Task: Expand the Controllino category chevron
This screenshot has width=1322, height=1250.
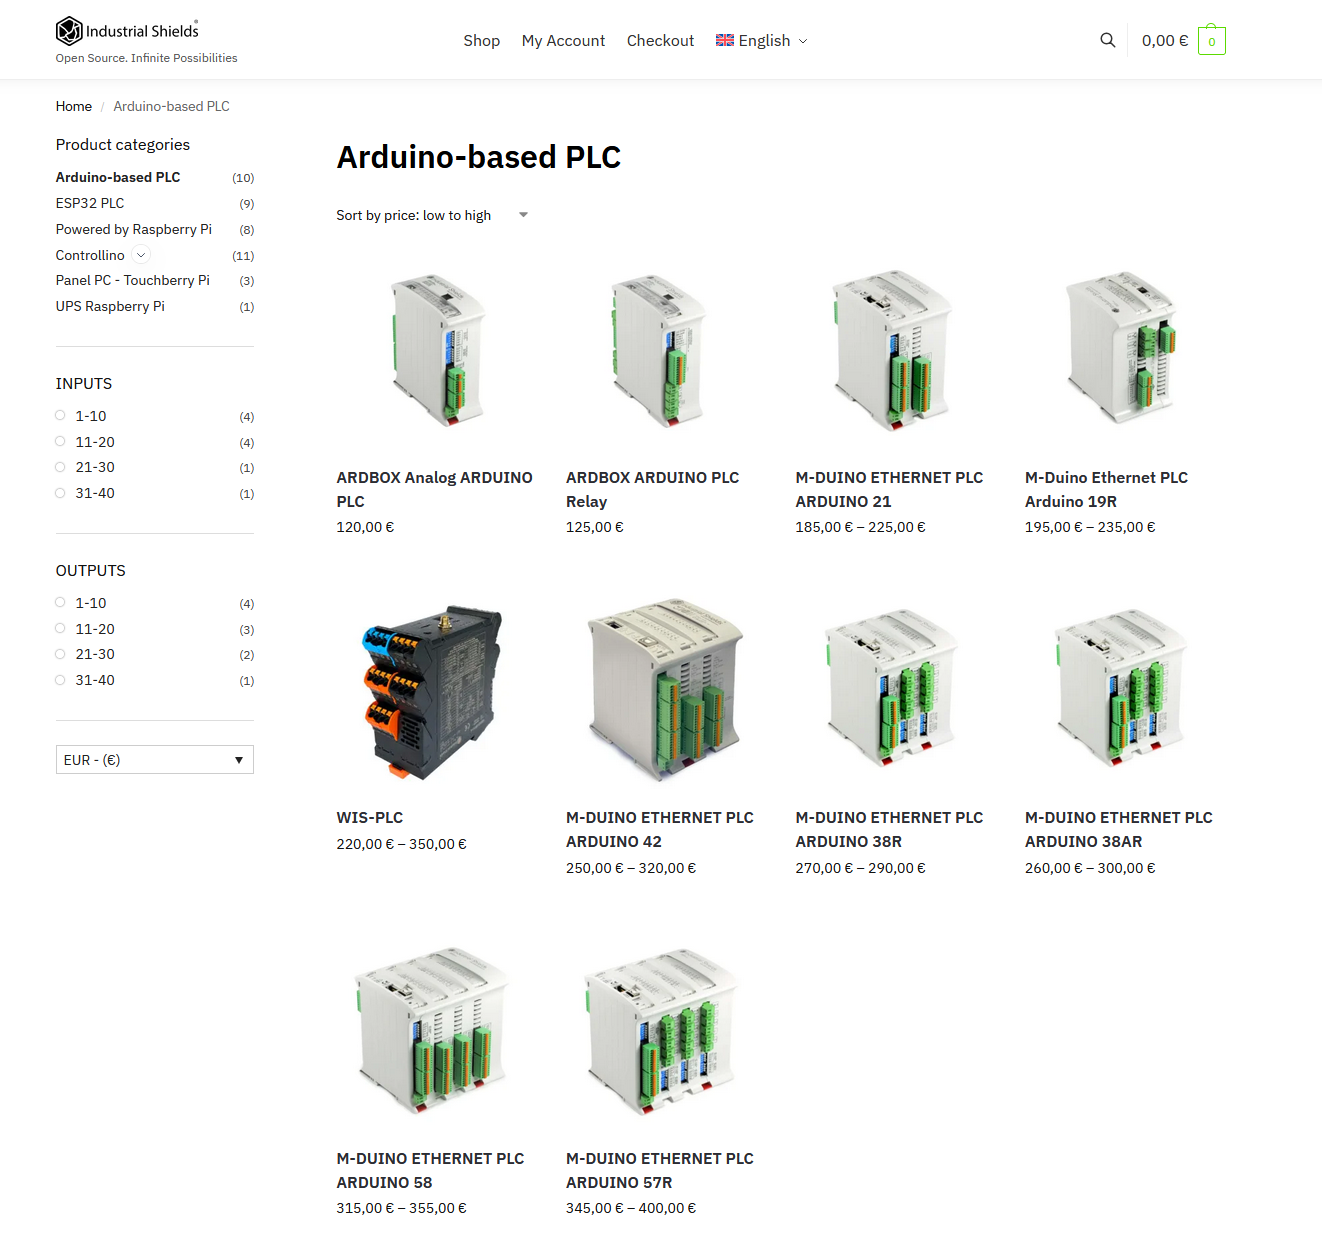Action: pyautogui.click(x=141, y=255)
